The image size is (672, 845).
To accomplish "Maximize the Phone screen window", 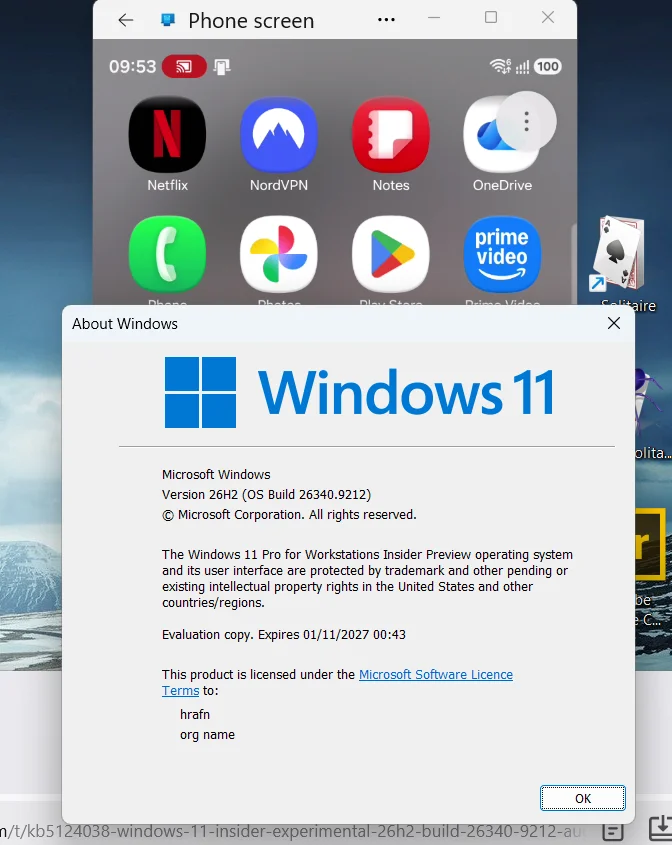I will tap(491, 17).
